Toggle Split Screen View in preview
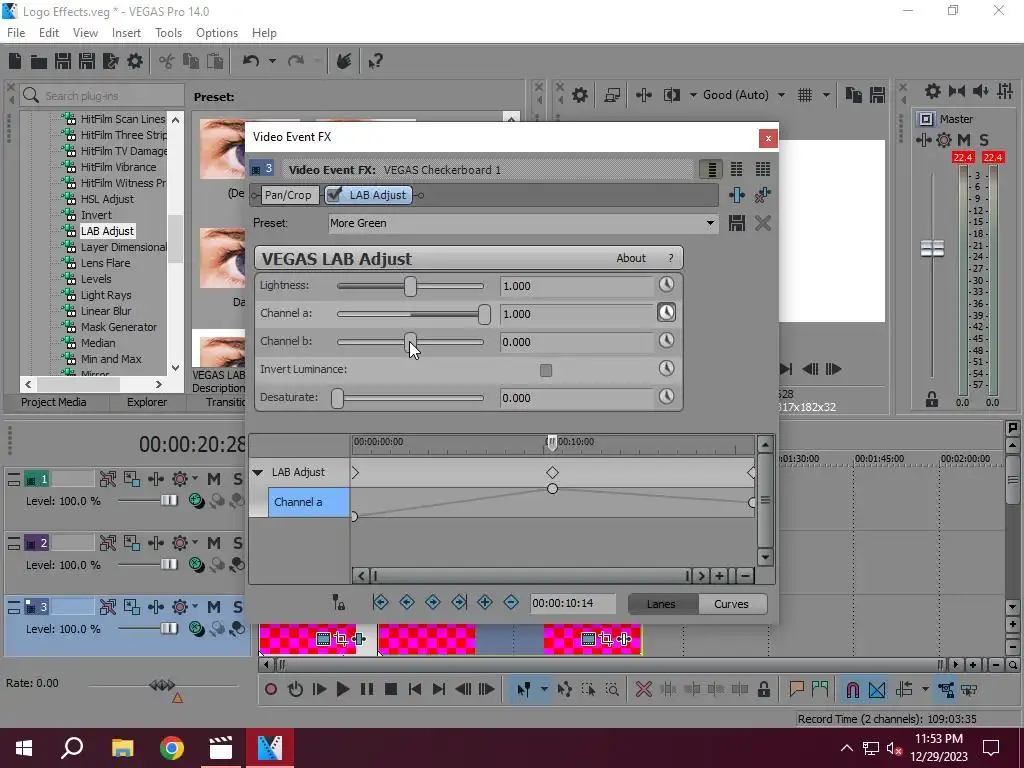The width and height of the screenshot is (1024, 768). (671, 95)
